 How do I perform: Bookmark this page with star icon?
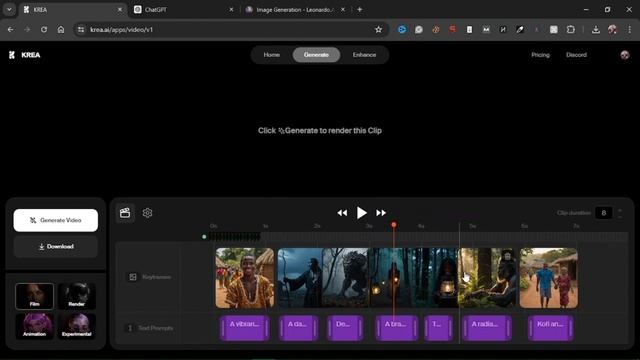point(378,29)
